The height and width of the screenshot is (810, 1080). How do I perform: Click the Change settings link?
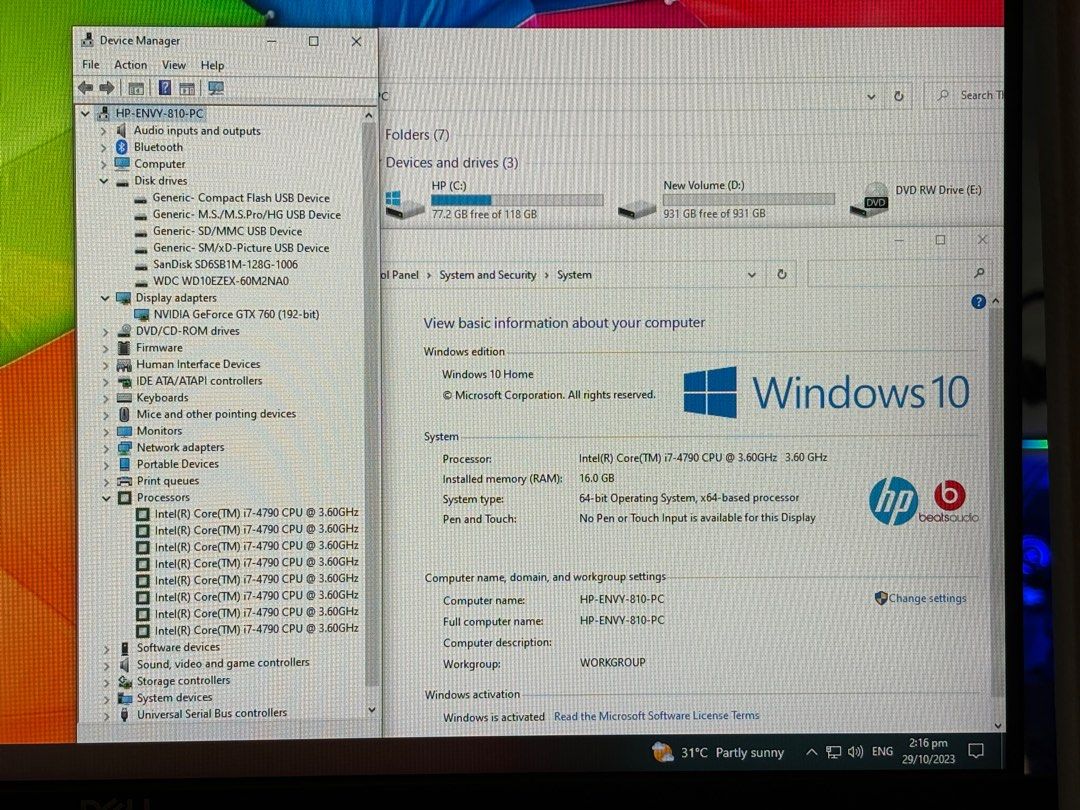(926, 599)
